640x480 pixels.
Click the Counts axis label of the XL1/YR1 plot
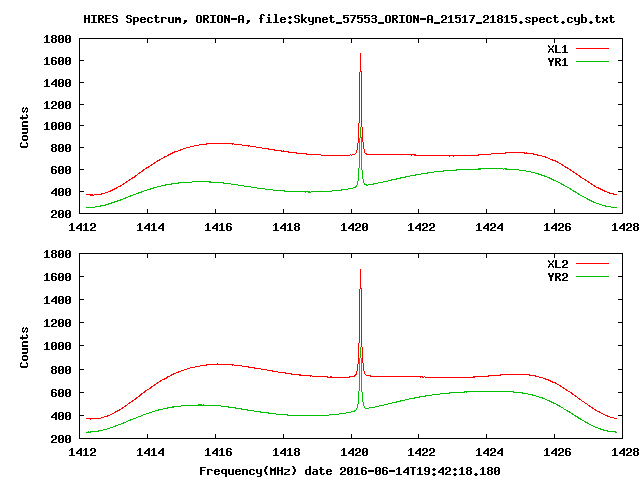coord(24,127)
